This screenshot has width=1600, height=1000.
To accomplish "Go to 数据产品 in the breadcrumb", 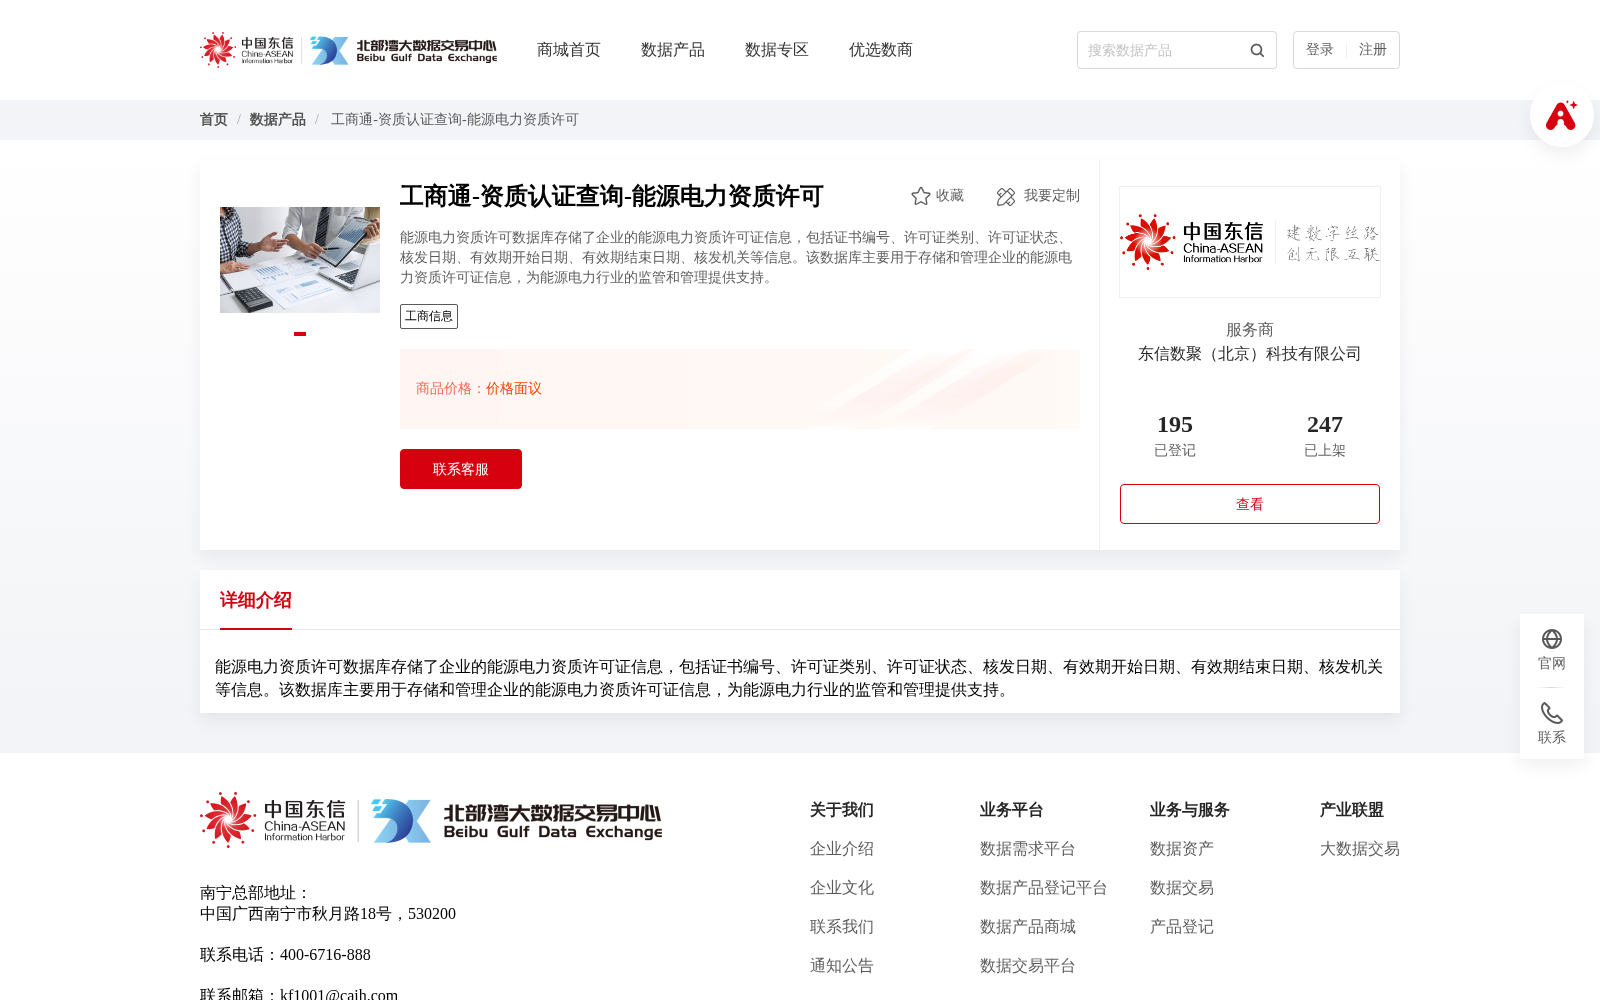I will pyautogui.click(x=278, y=120).
